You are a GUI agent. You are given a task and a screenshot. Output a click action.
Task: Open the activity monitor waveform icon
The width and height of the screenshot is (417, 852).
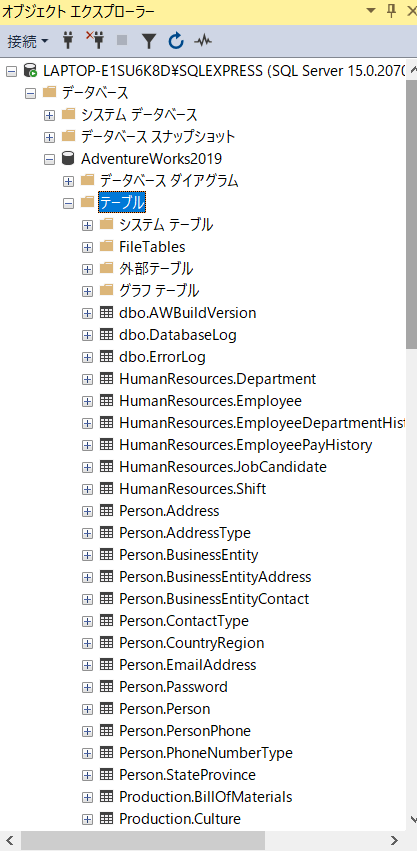203,40
